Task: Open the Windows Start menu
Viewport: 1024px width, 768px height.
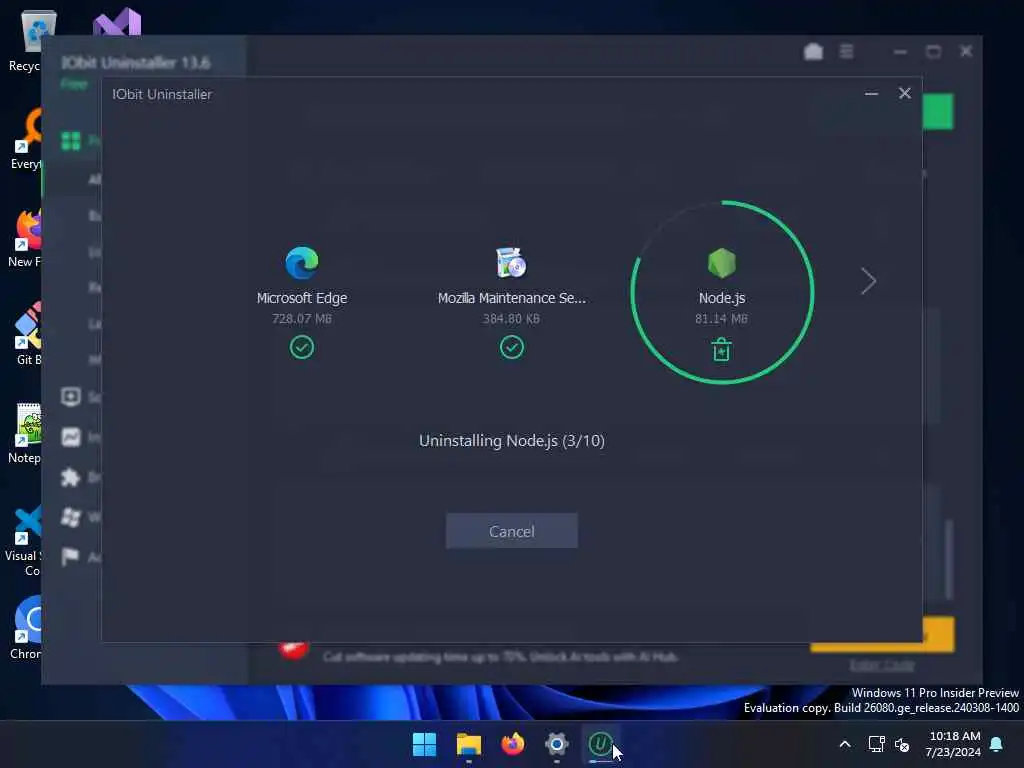Action: 424,744
